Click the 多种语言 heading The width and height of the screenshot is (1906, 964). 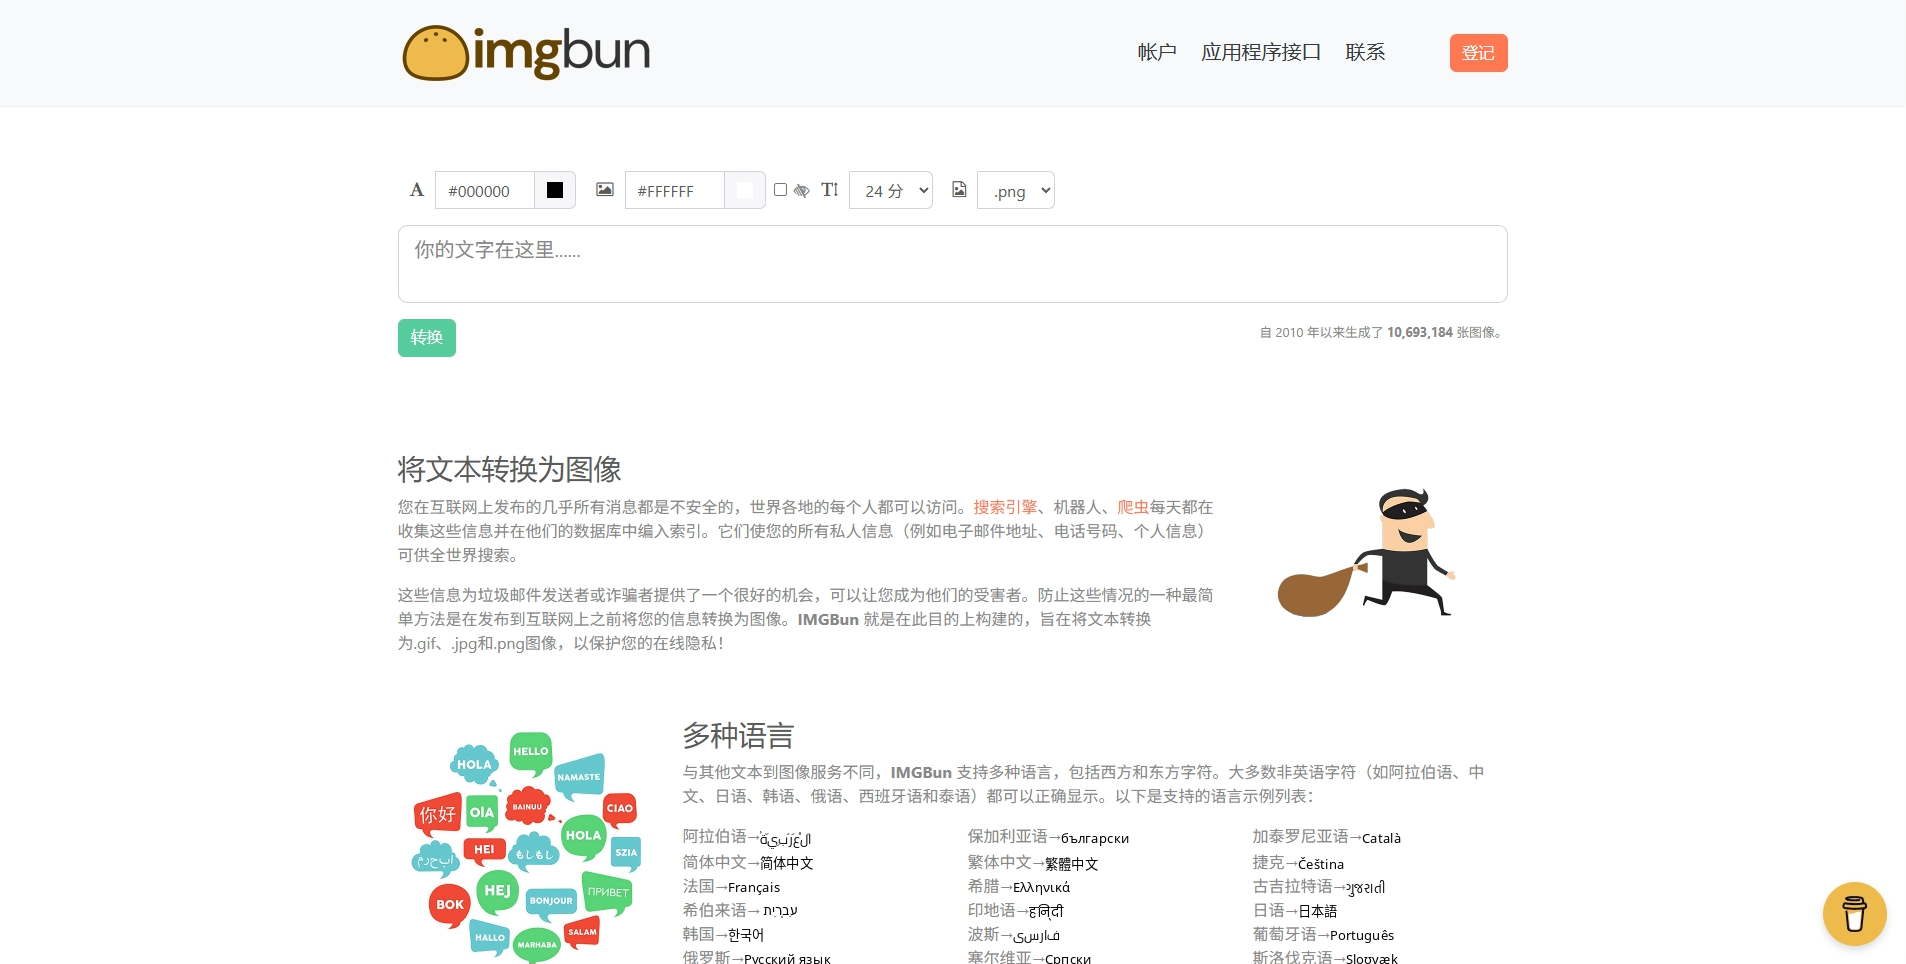tap(738, 736)
